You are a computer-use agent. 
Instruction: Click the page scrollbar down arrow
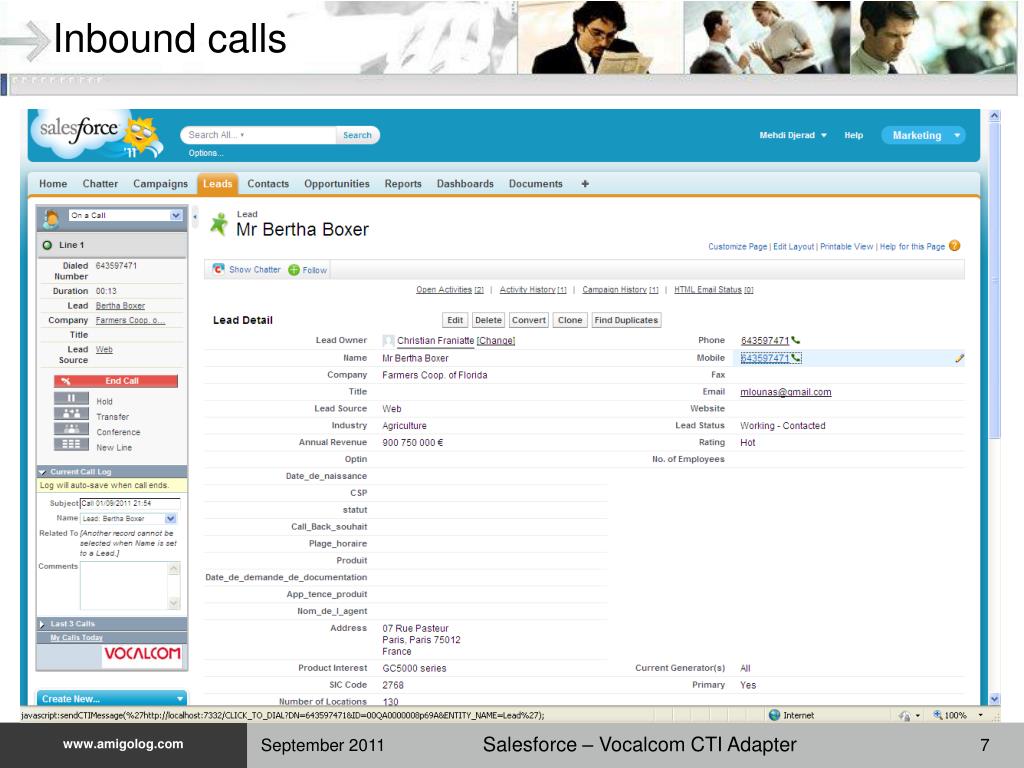[994, 699]
